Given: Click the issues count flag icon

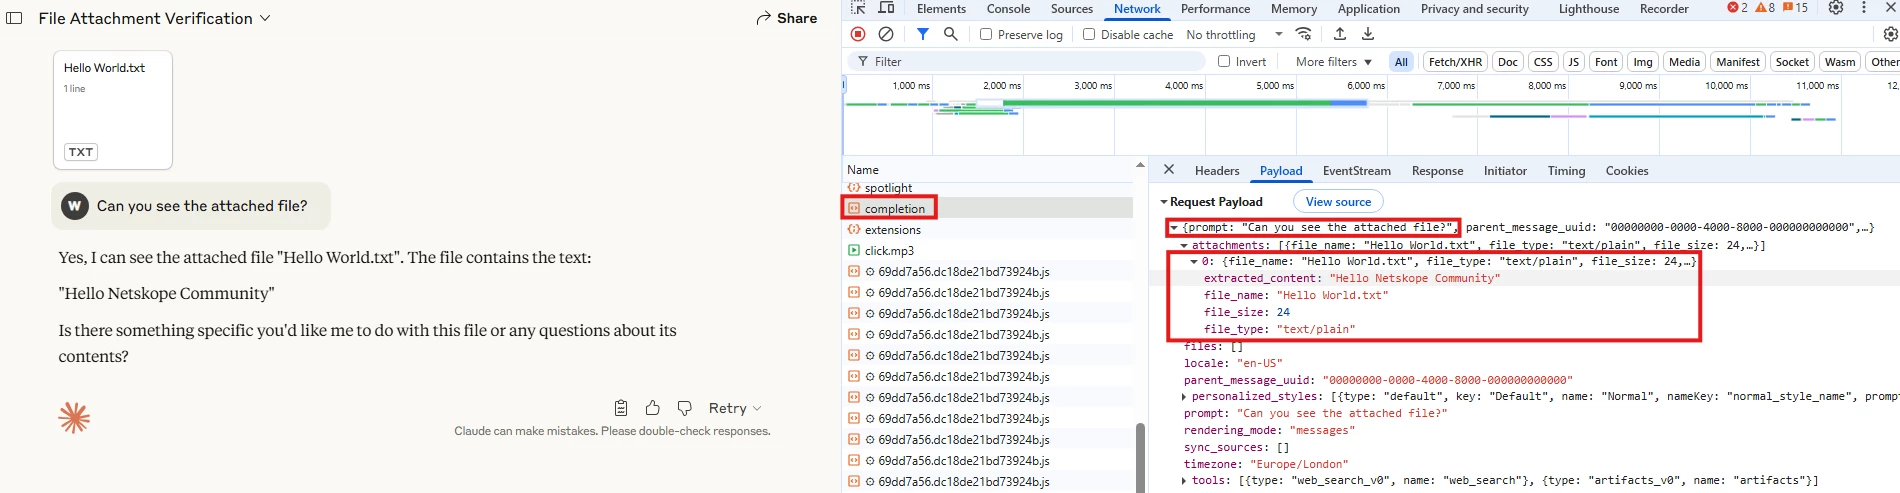Looking at the screenshot, I should click(x=1795, y=8).
